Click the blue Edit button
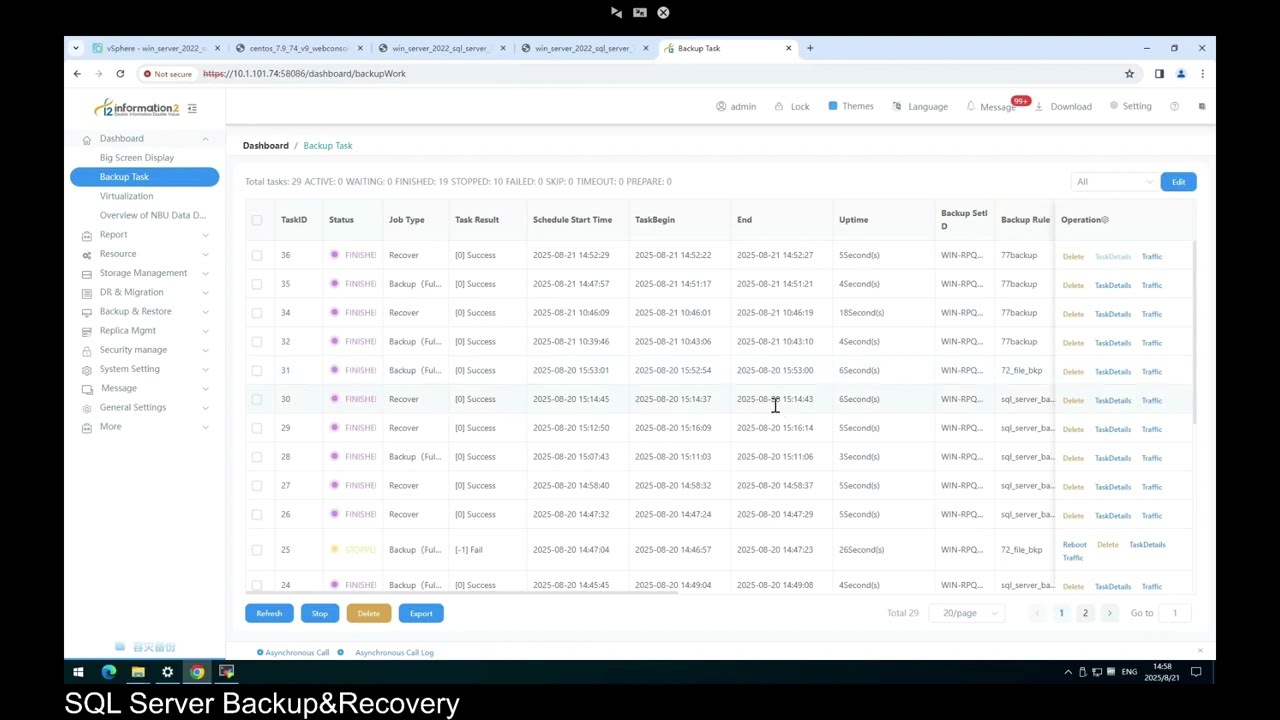The width and height of the screenshot is (1280, 720). pos(1178,182)
